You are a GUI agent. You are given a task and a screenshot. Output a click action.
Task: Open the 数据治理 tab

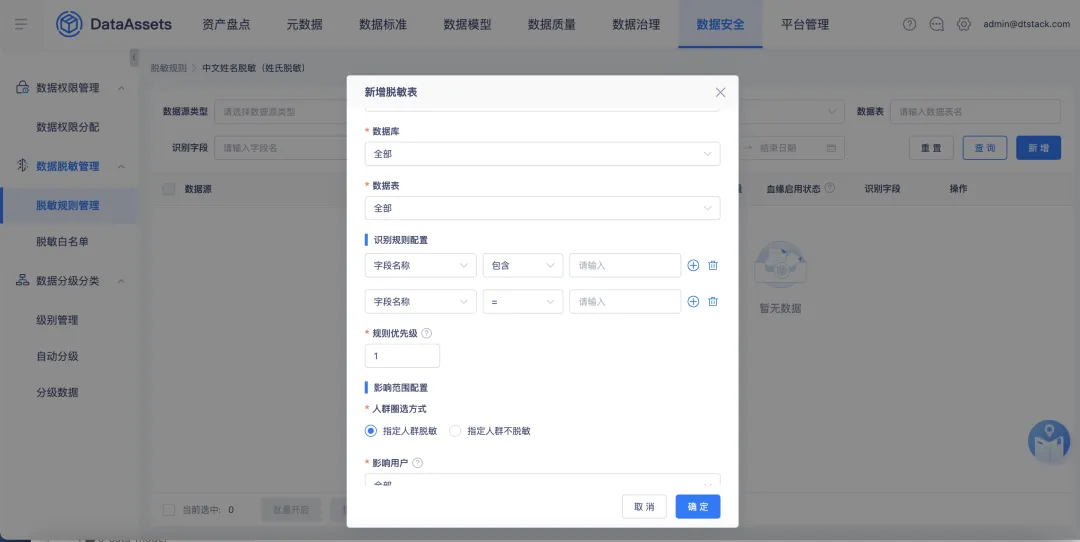tap(636, 24)
